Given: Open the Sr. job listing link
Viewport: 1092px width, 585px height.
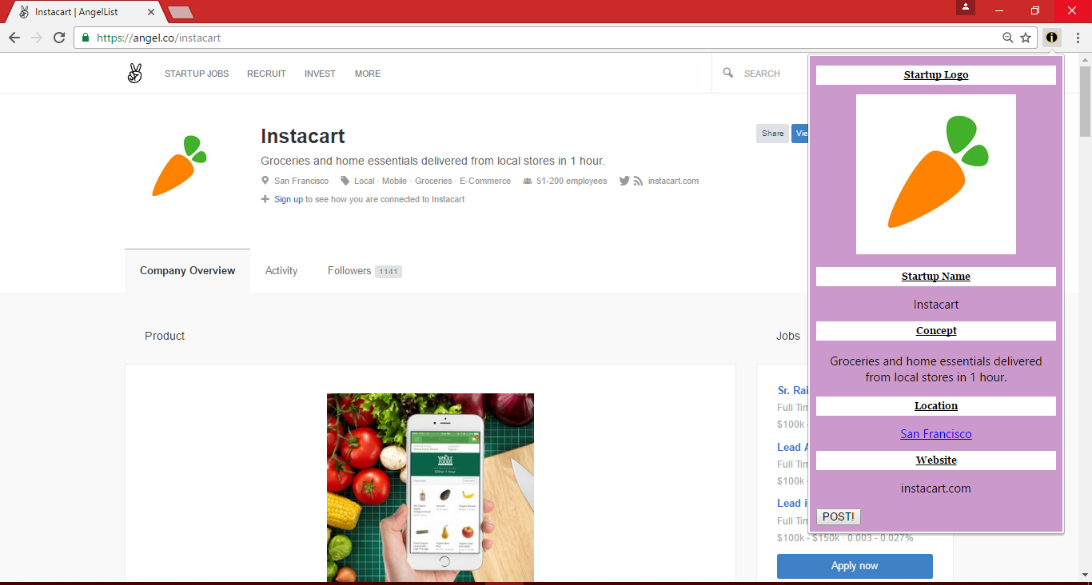Looking at the screenshot, I should pos(793,391).
